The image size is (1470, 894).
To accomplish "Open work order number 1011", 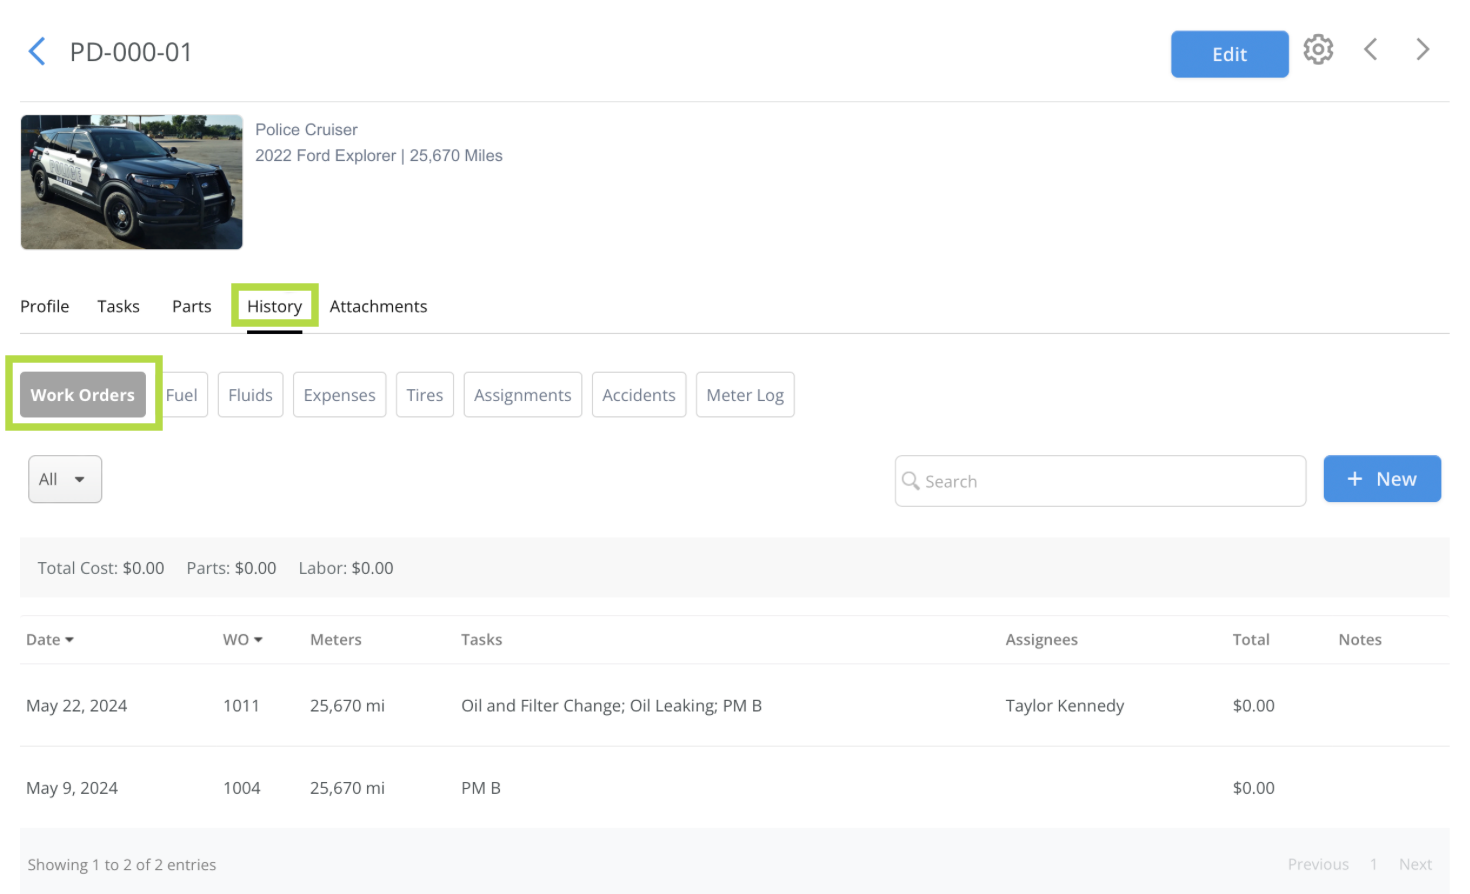I will 241,705.
